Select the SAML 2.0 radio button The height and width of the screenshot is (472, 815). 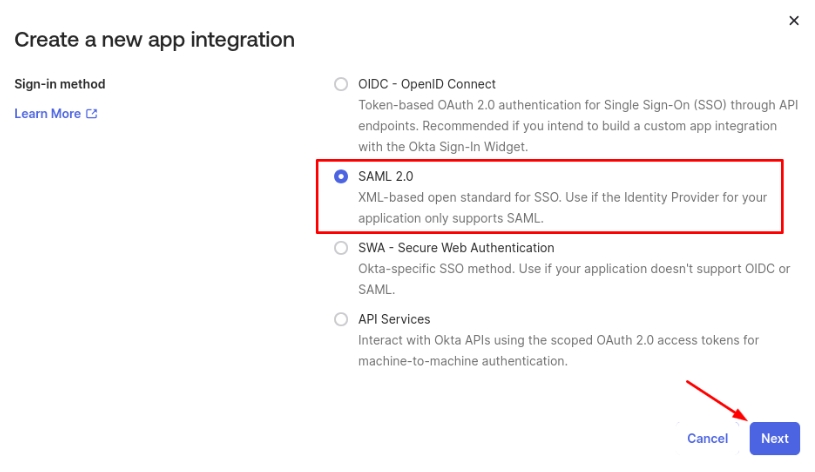[341, 177]
